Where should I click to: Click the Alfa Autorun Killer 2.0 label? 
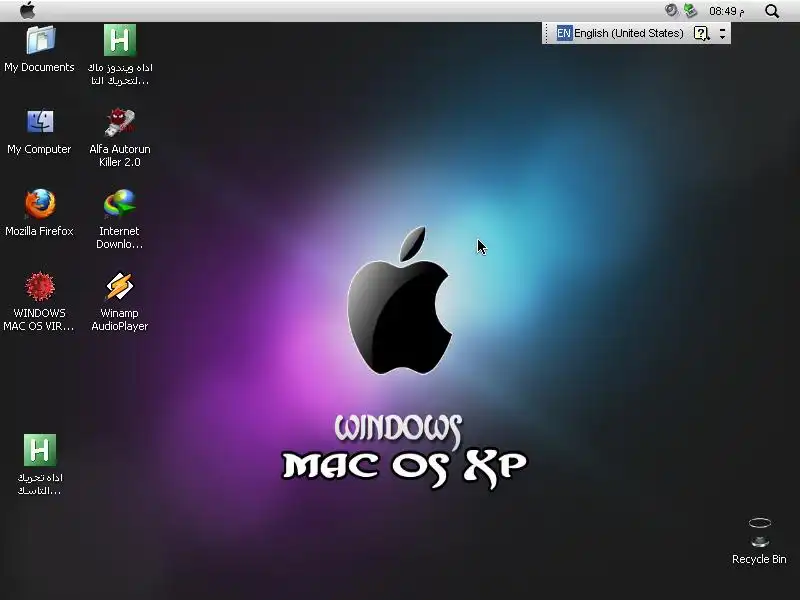coord(119,156)
